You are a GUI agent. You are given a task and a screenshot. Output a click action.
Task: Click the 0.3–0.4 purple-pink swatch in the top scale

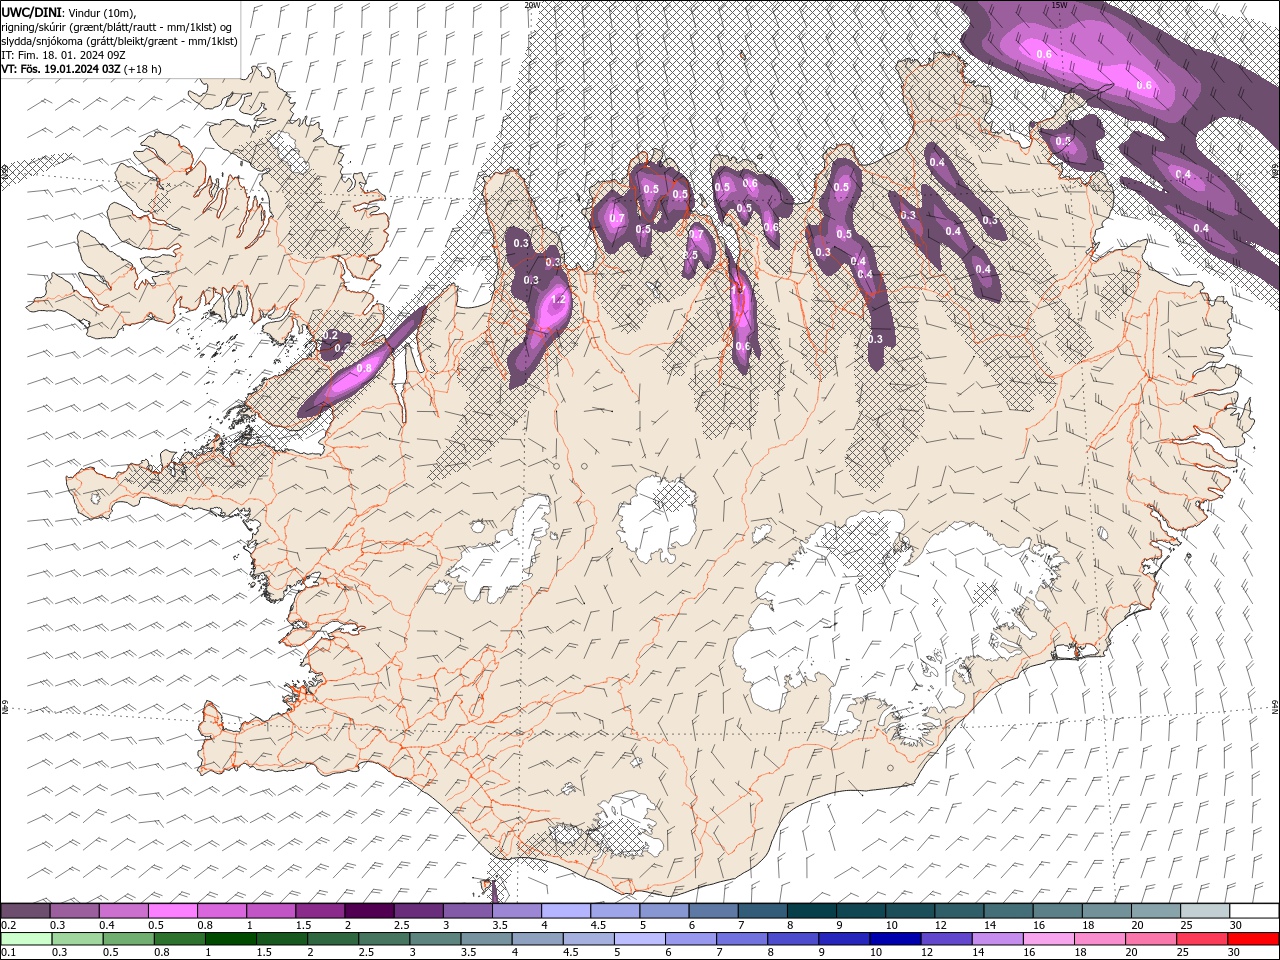click(x=74, y=911)
